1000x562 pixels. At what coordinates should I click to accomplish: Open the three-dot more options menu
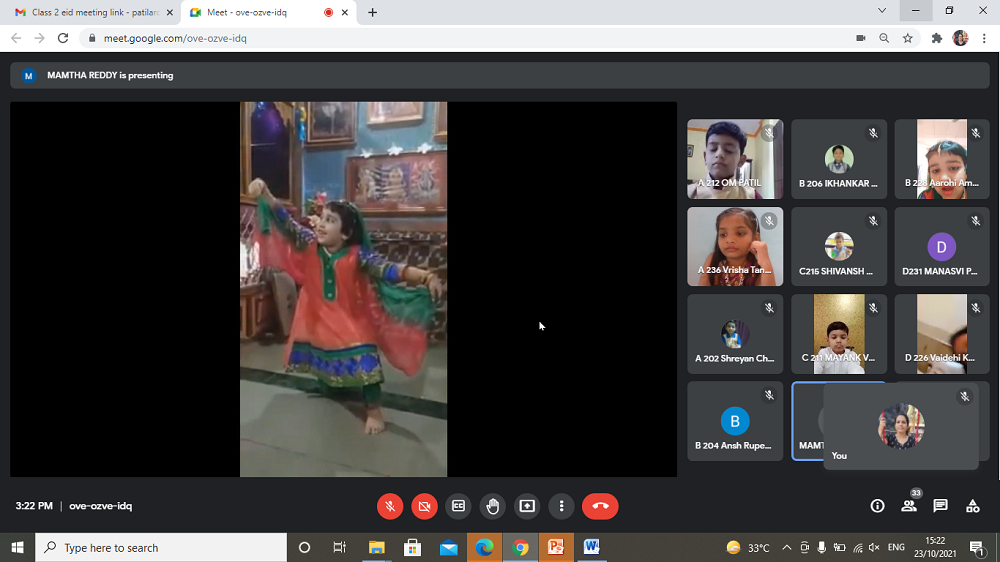tap(562, 506)
